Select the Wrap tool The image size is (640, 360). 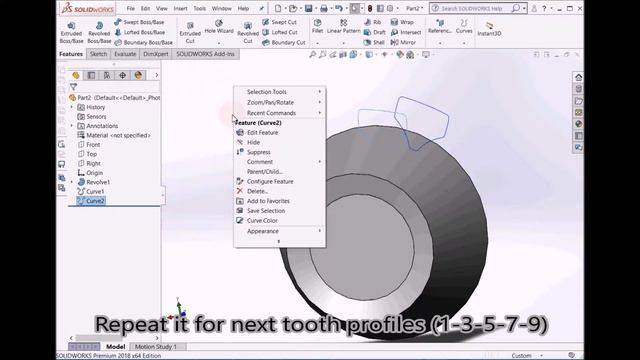click(402, 22)
